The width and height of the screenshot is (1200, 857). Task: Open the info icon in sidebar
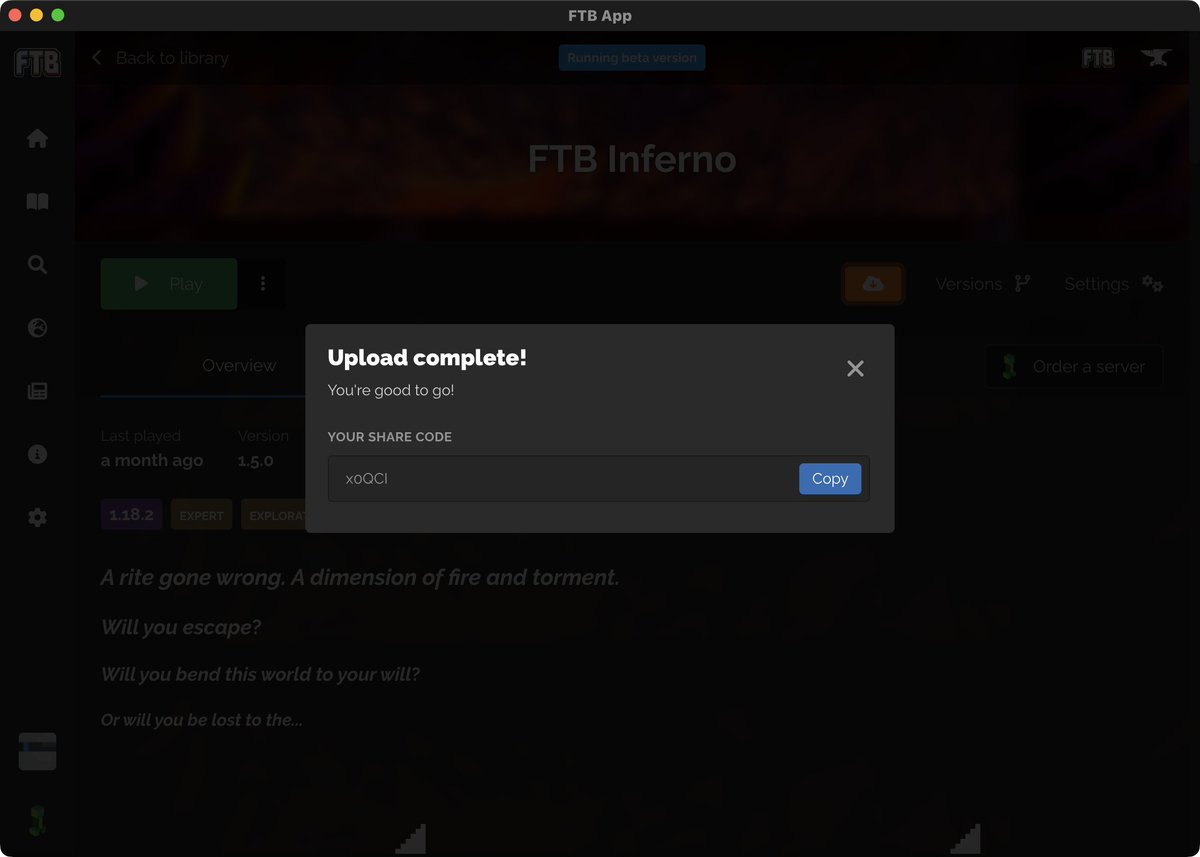click(37, 454)
